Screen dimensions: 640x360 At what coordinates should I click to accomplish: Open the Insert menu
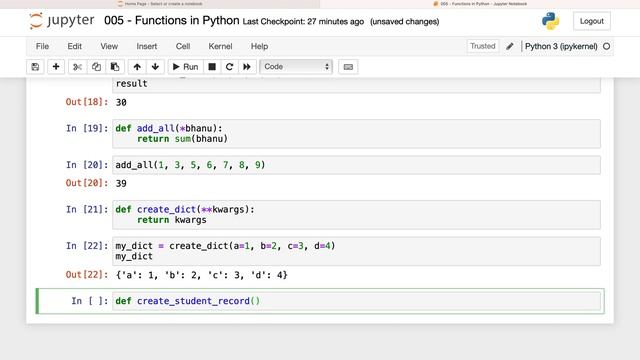point(147,46)
